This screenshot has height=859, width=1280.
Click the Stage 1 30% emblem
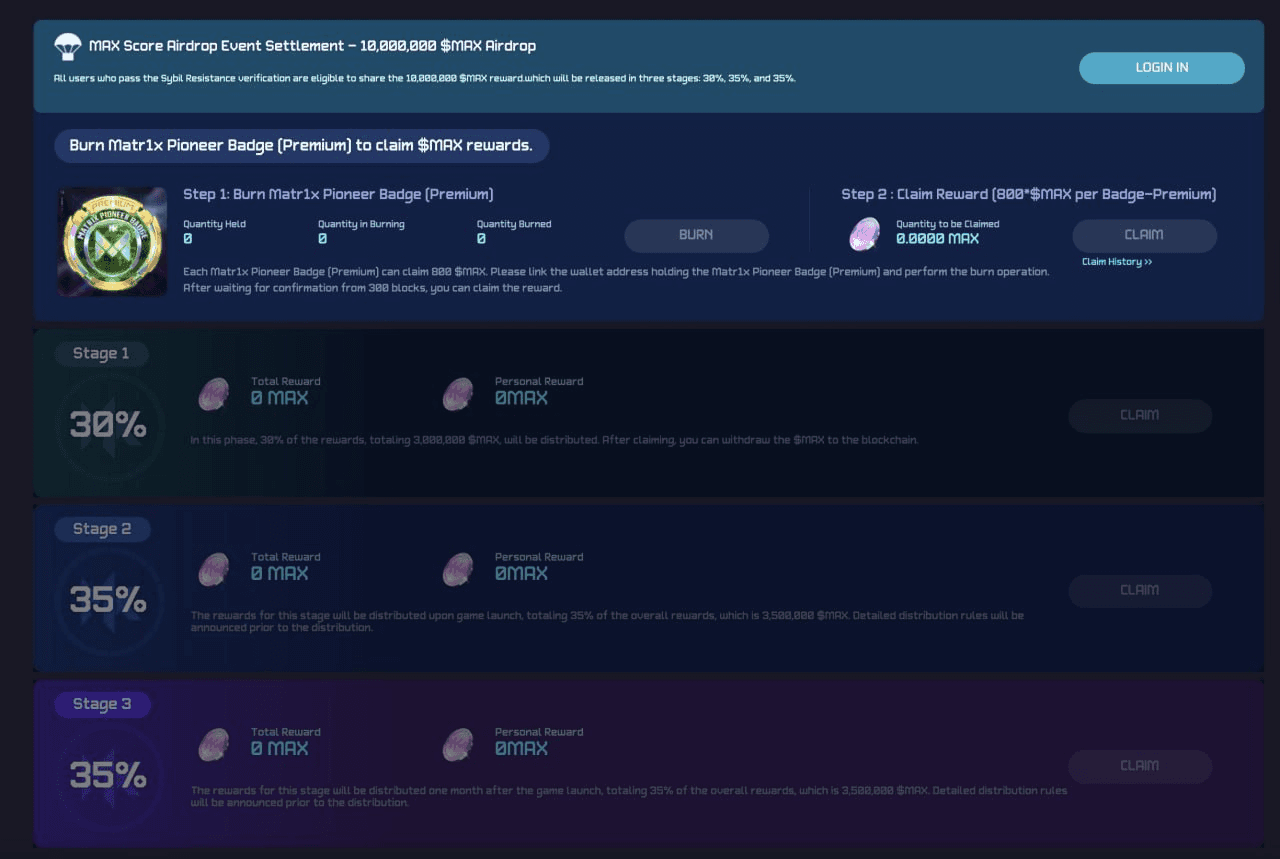coord(108,426)
